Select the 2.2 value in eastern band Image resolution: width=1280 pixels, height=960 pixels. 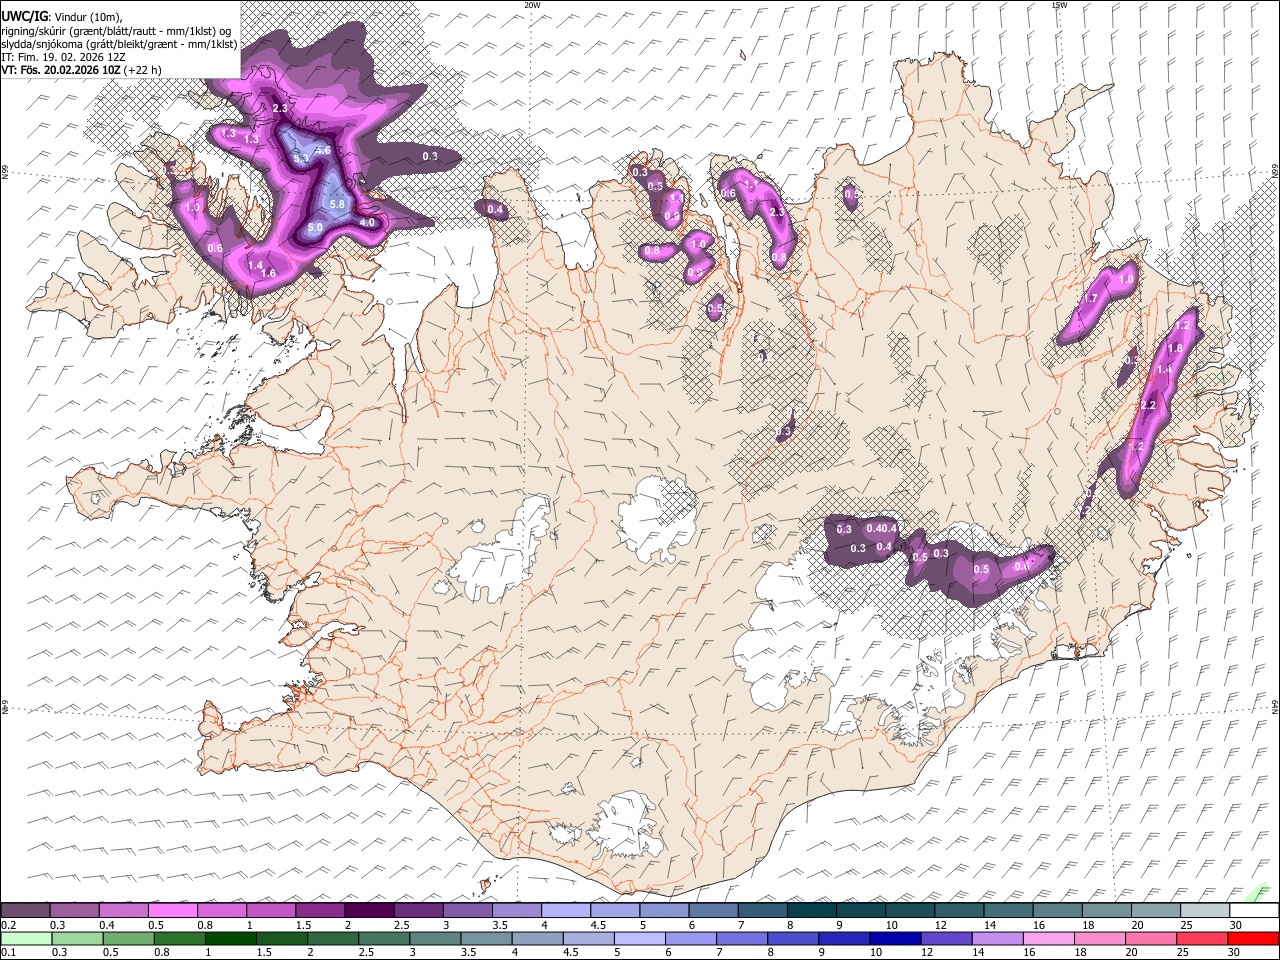(1148, 405)
